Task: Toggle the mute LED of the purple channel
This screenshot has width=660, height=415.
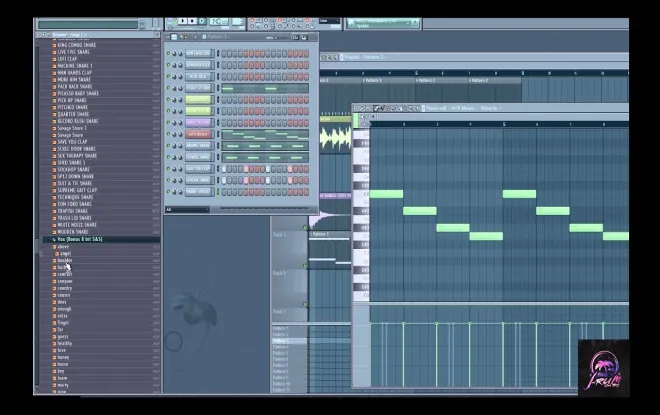Action: [x=169, y=122]
